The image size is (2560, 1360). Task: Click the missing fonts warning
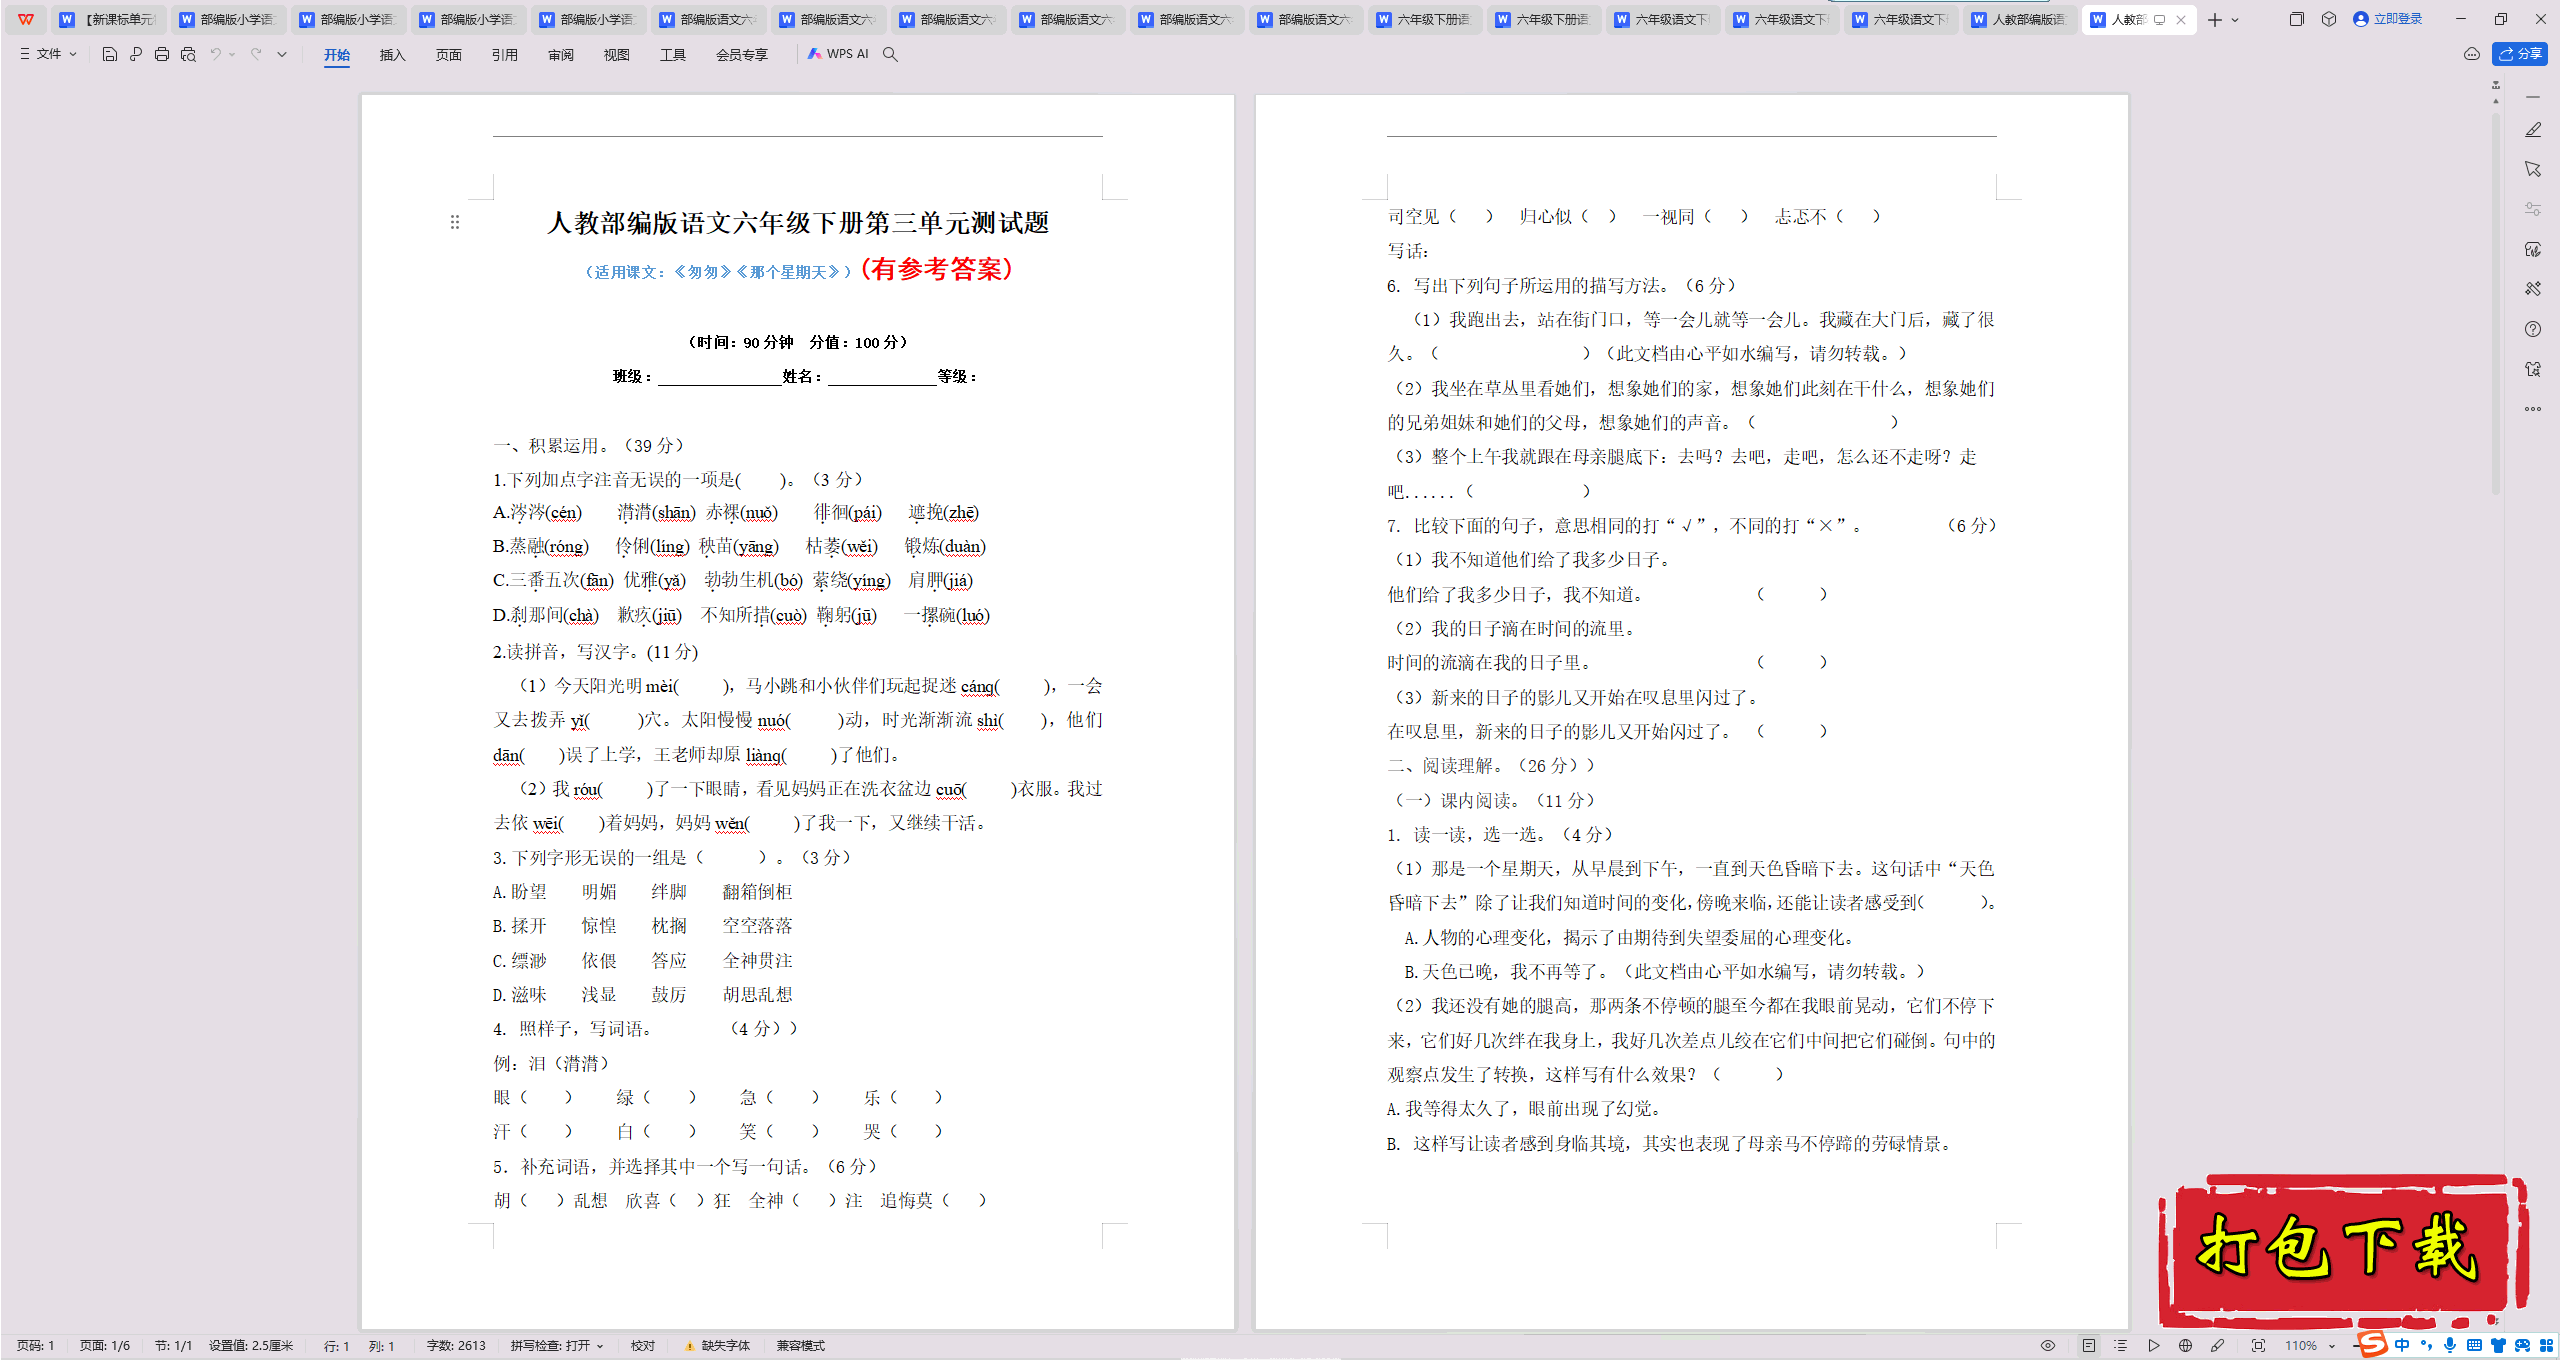pos(717,1346)
